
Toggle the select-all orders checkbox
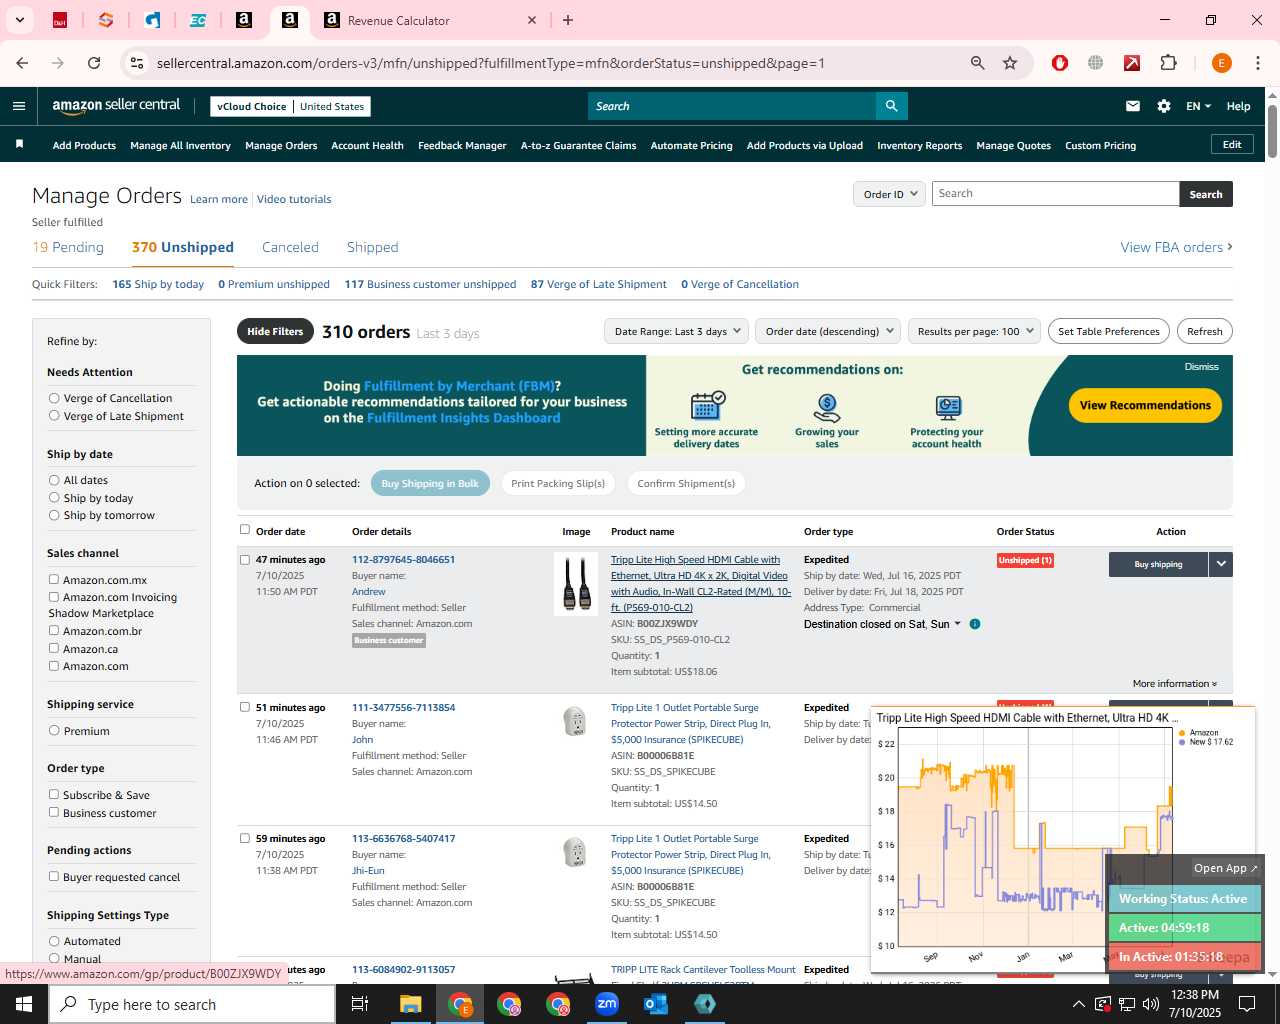coord(245,530)
